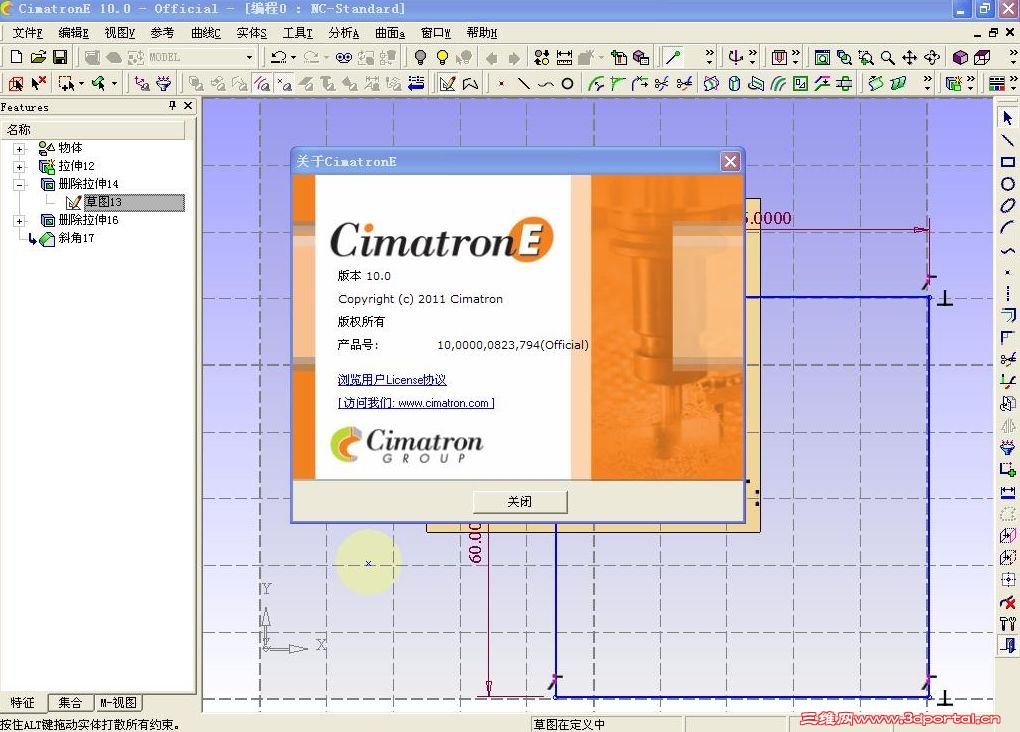Open a file with the folder icon

tap(38, 57)
